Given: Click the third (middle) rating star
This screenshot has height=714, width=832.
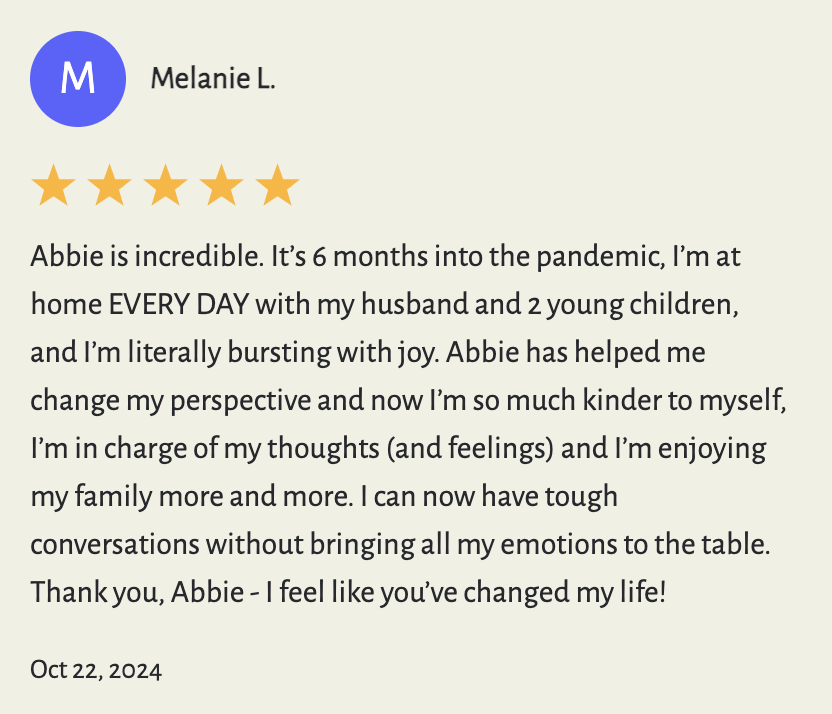Looking at the screenshot, I should 165,187.
